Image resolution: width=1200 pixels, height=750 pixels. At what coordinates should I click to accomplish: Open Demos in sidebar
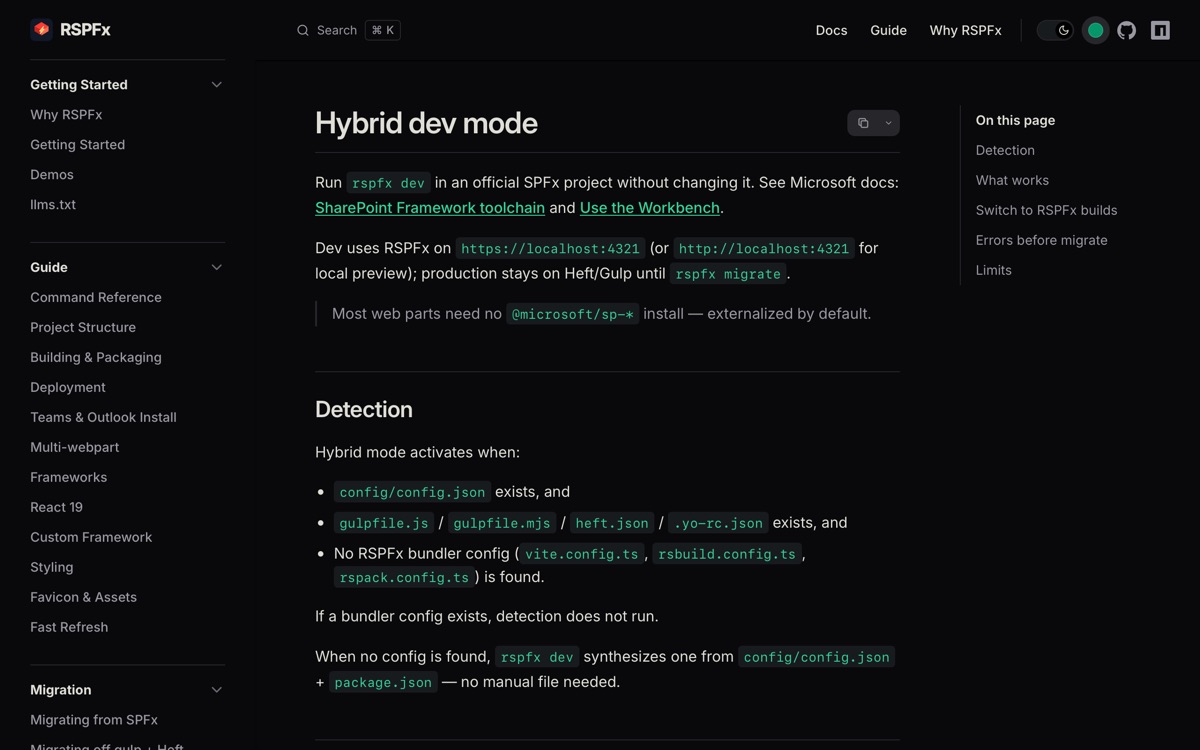pos(52,175)
